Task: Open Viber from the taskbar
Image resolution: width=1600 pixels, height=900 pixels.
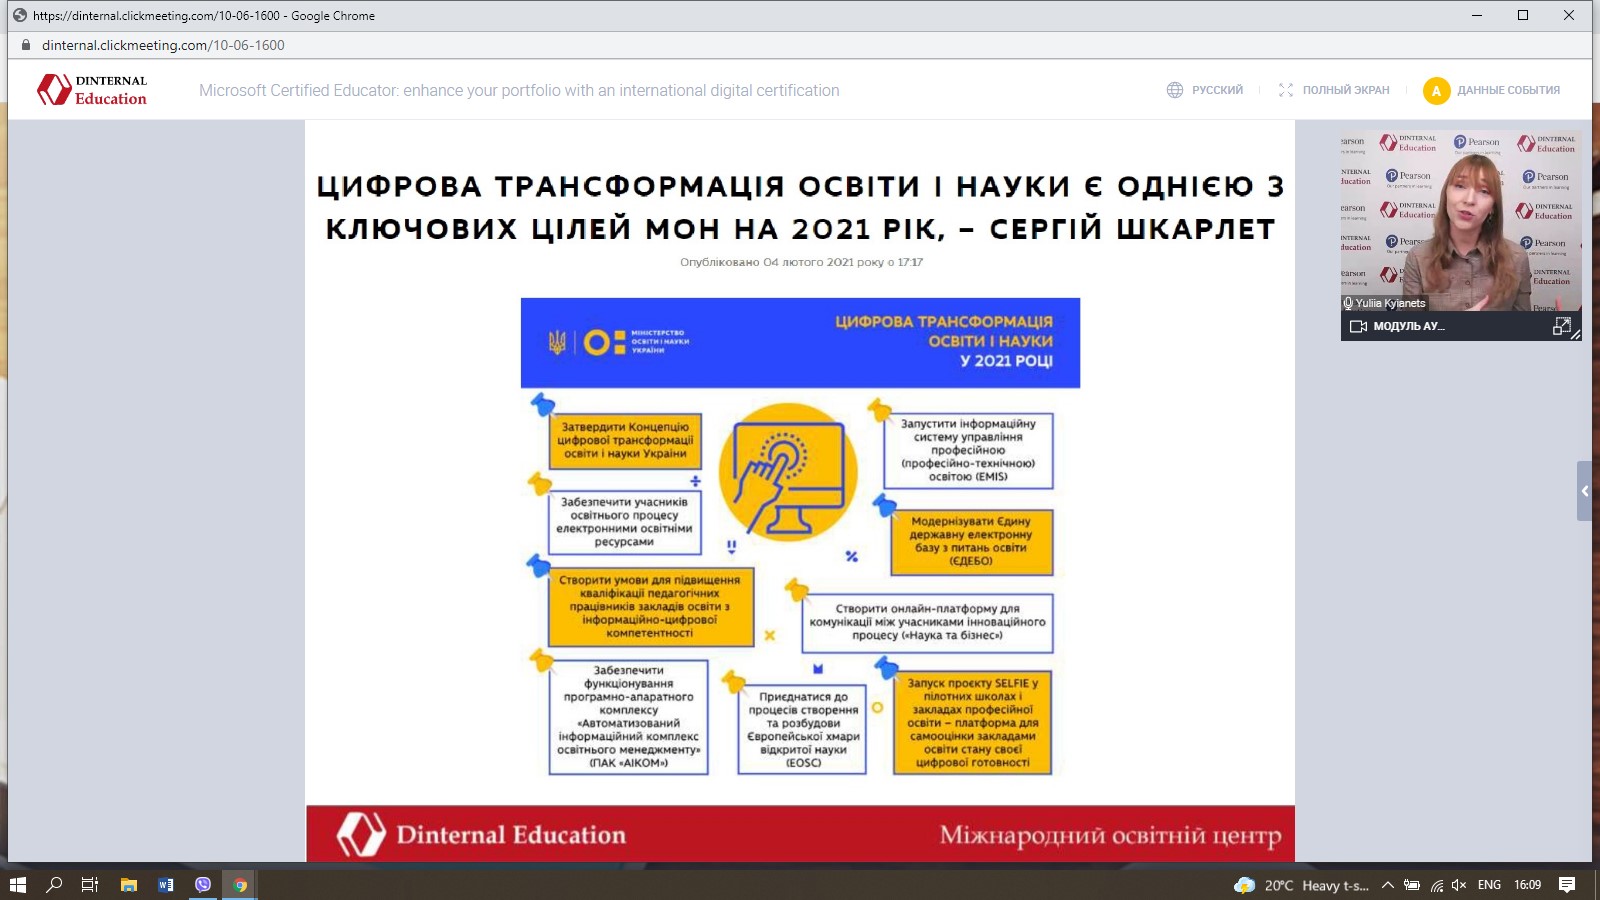Action: pyautogui.click(x=203, y=885)
